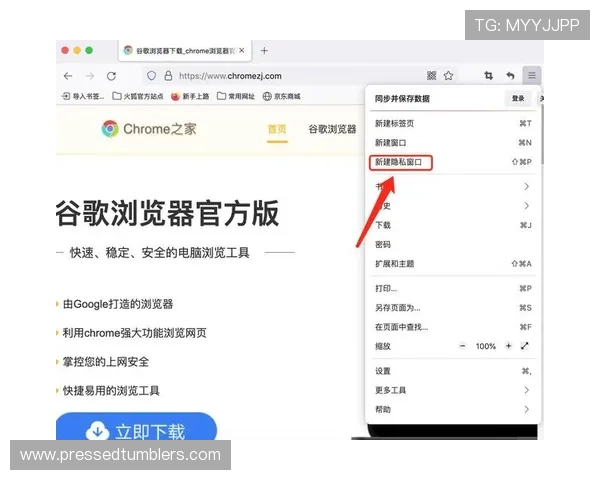600x480 pixels.
Task: Choose 设置 from the menu
Action: coord(383,371)
